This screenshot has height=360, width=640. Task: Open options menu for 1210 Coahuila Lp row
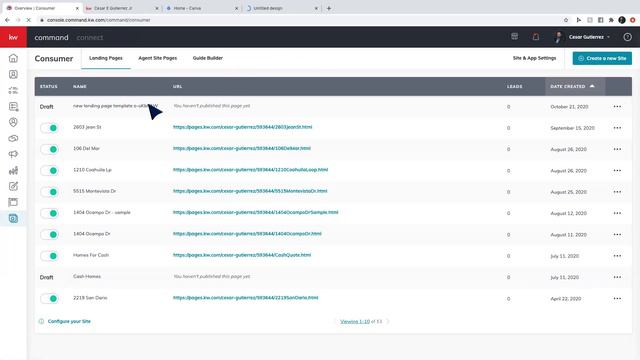click(x=617, y=171)
